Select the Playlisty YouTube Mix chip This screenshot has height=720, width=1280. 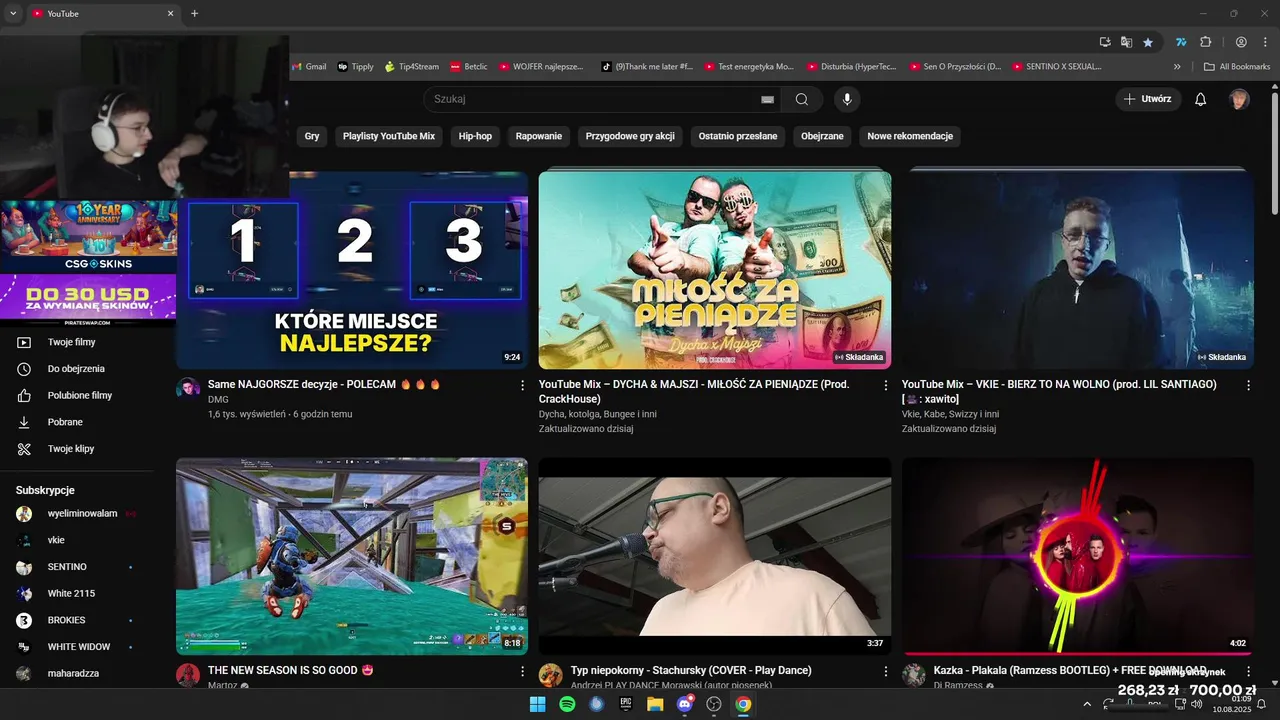coord(389,136)
